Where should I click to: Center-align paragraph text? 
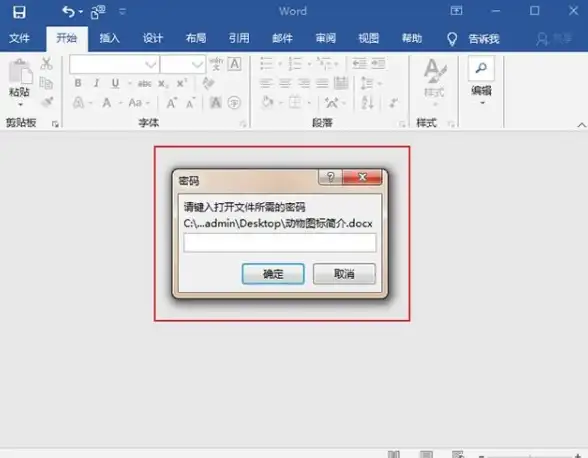pos(285,83)
